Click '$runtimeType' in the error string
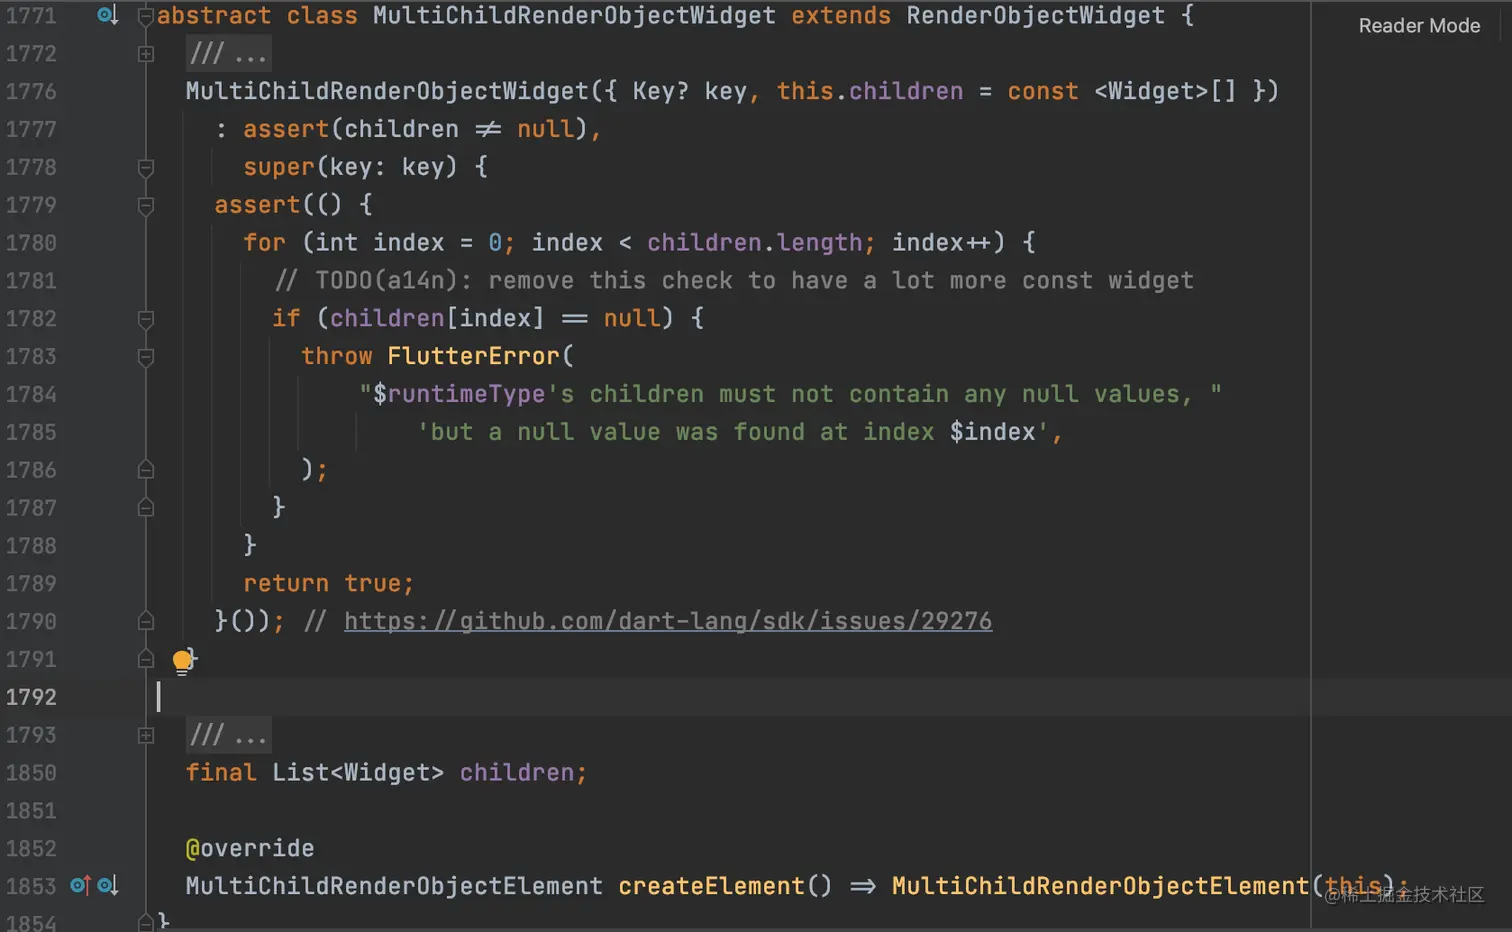This screenshot has width=1512, height=932. pos(459,394)
